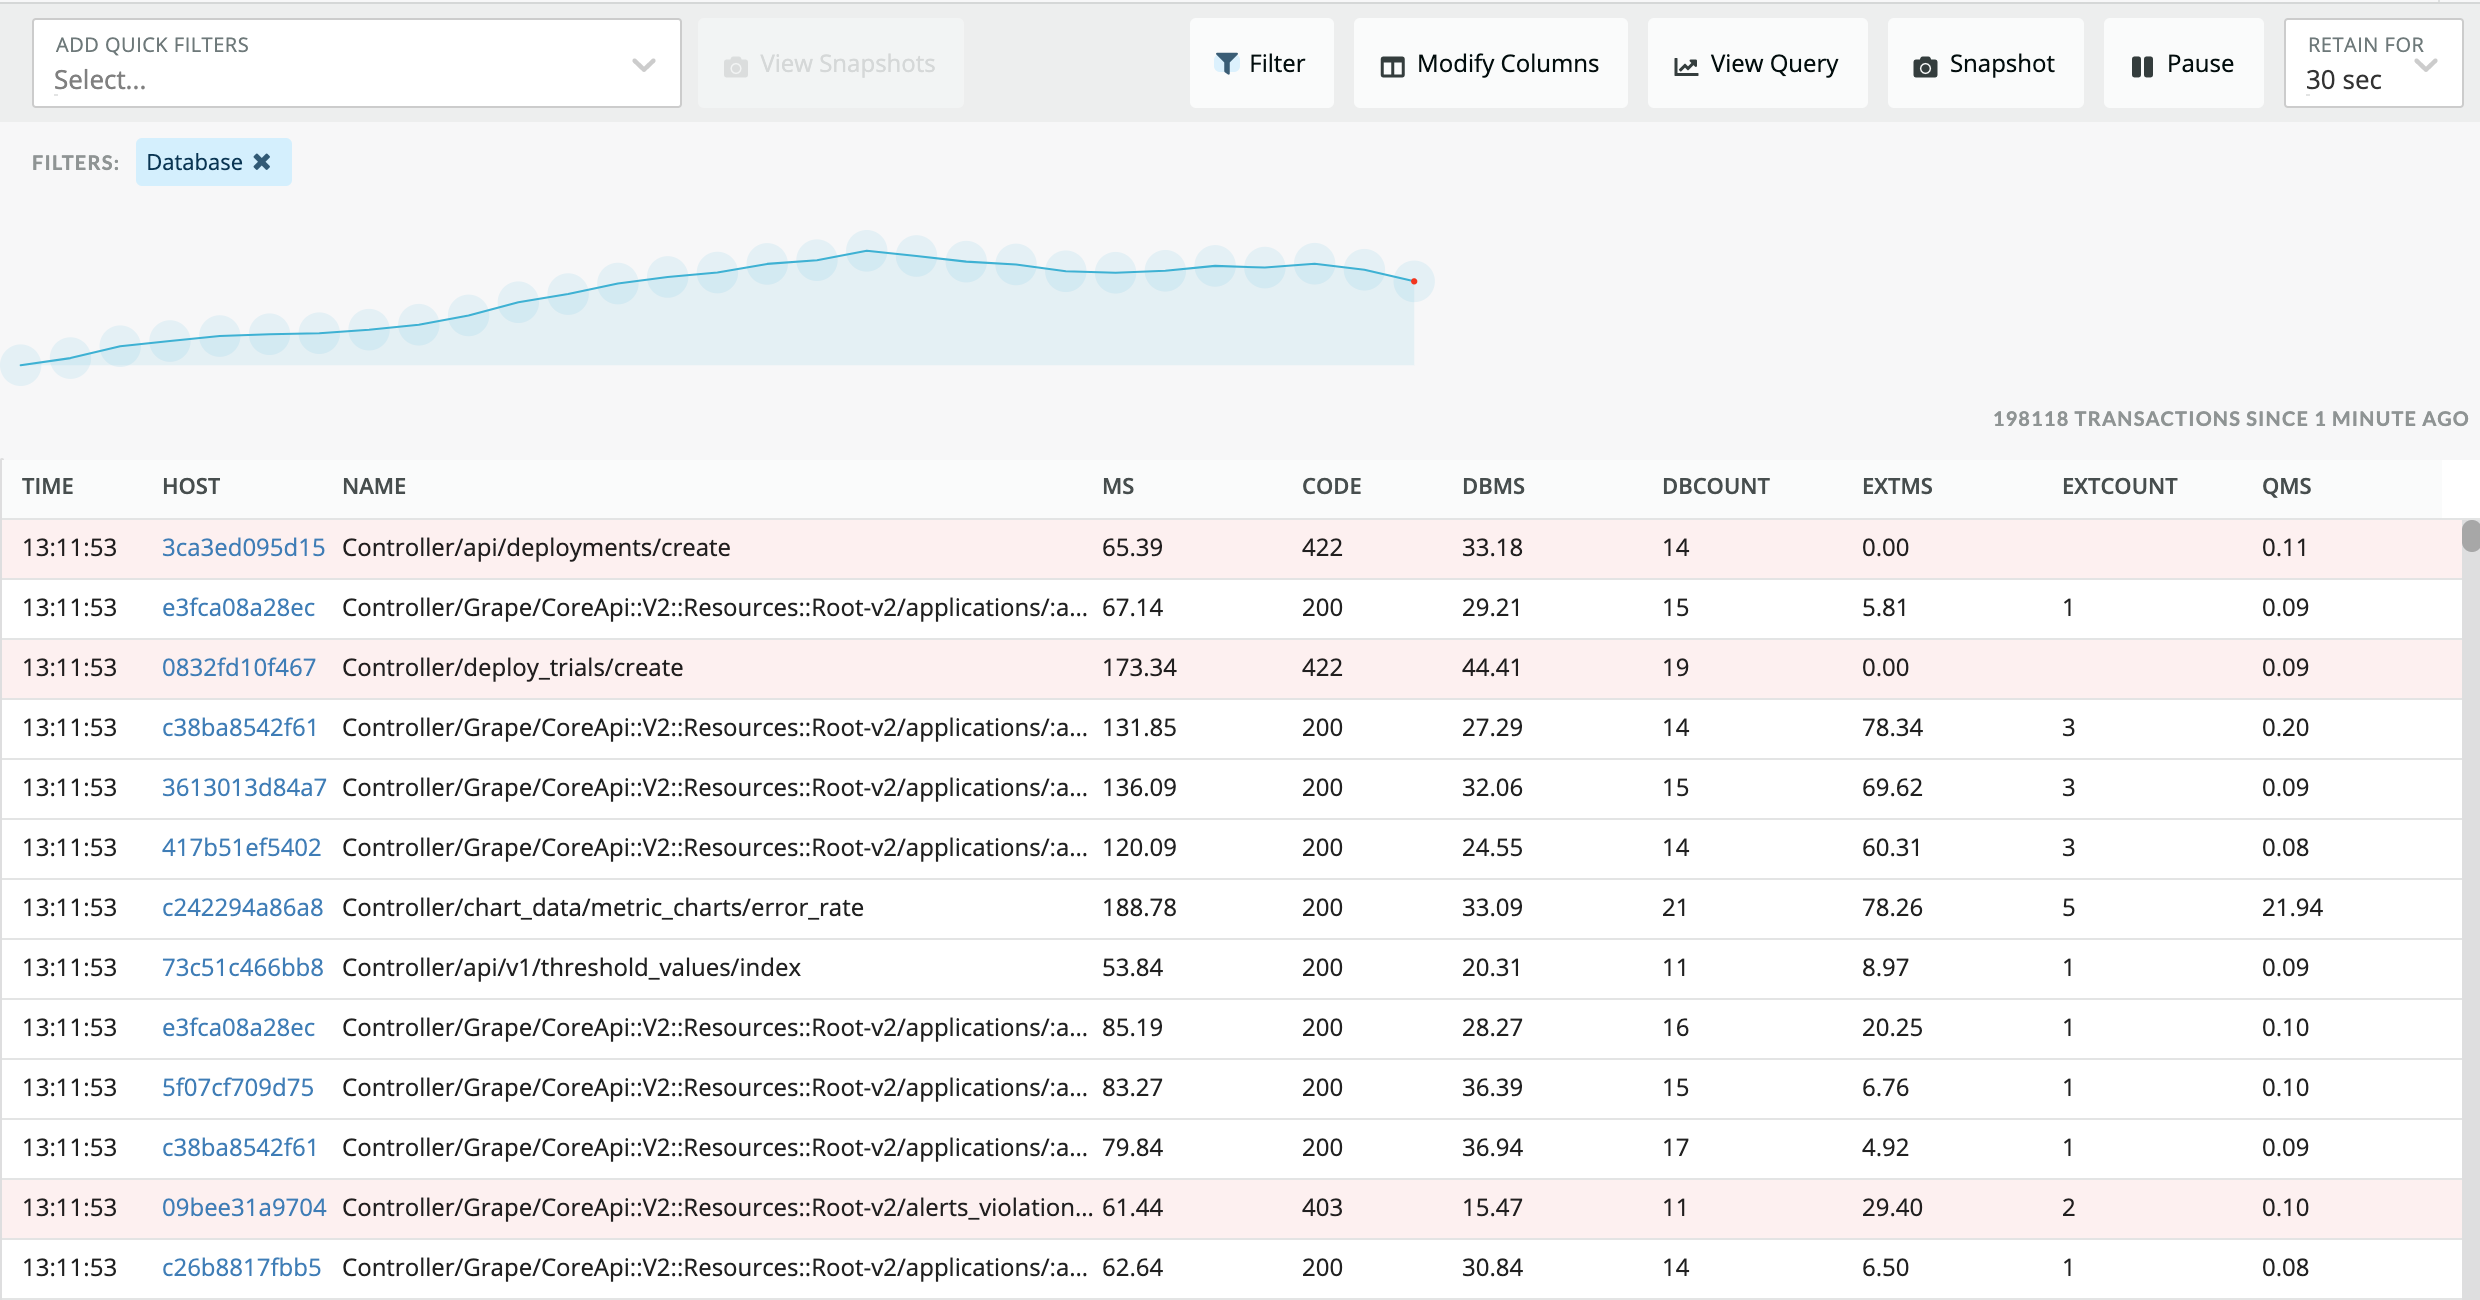Click the red latest point on chart

1414,282
